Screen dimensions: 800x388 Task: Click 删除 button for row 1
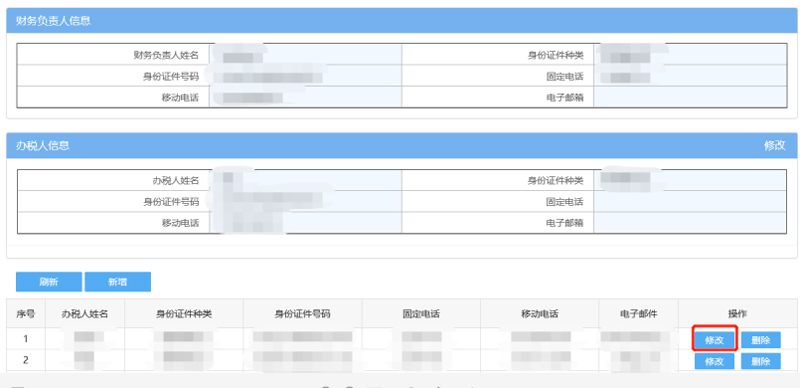click(761, 340)
